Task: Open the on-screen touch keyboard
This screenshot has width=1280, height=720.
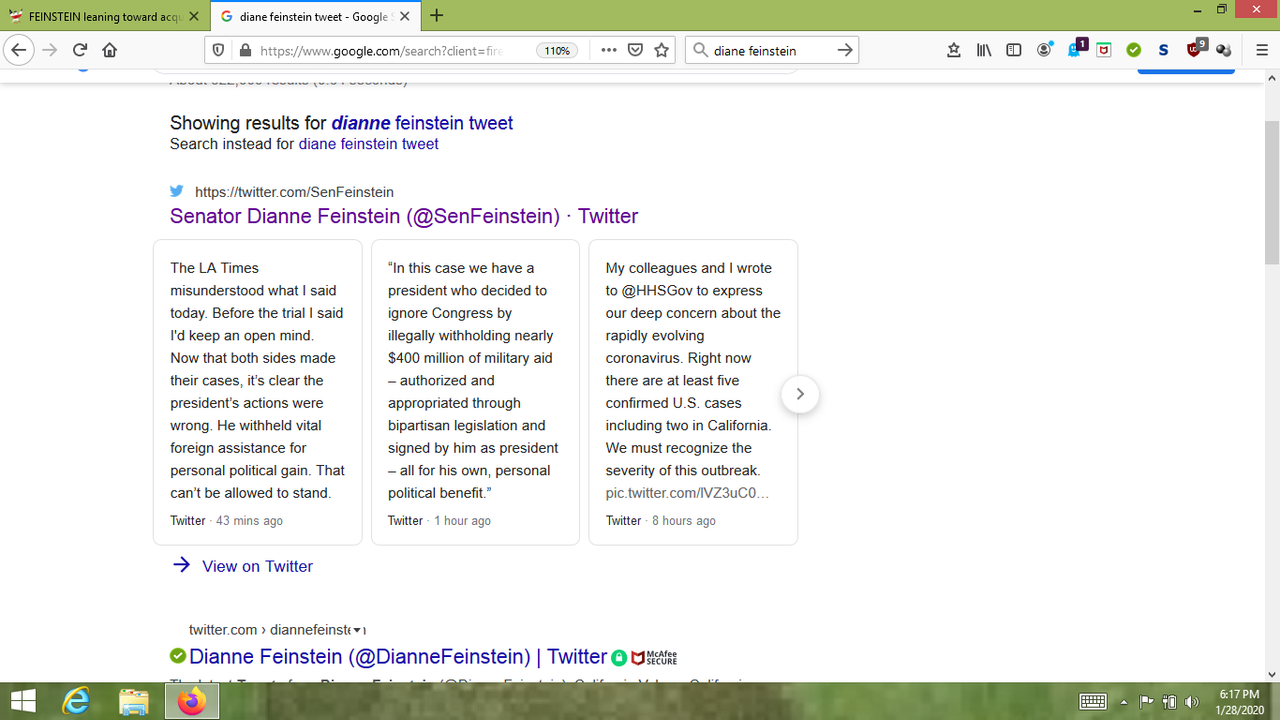Action: click(1093, 702)
